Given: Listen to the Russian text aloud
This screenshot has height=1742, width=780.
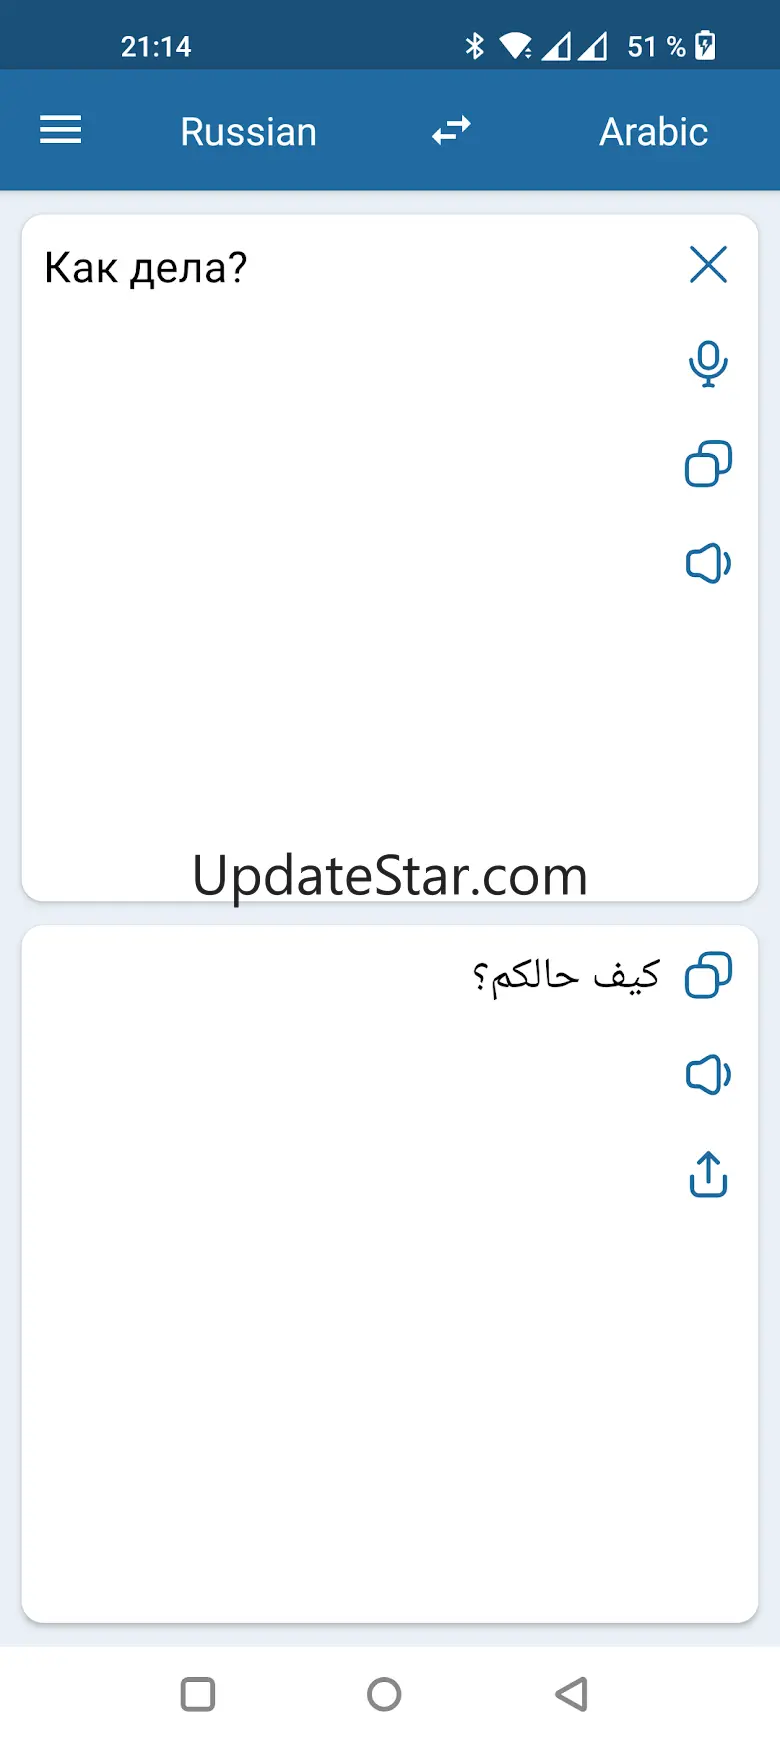Looking at the screenshot, I should [x=708, y=564].
